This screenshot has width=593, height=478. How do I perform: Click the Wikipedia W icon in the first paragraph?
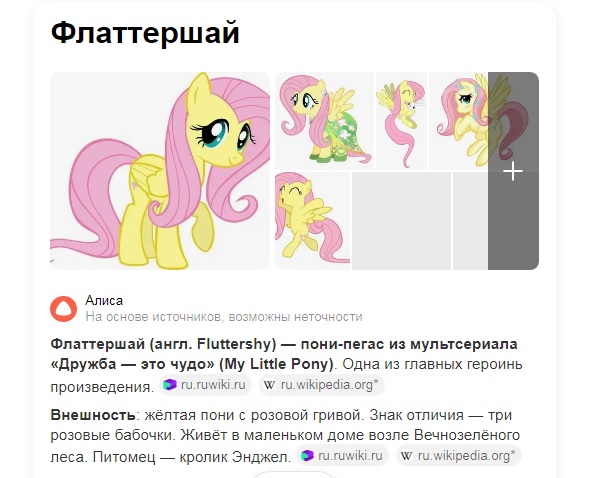coord(269,385)
